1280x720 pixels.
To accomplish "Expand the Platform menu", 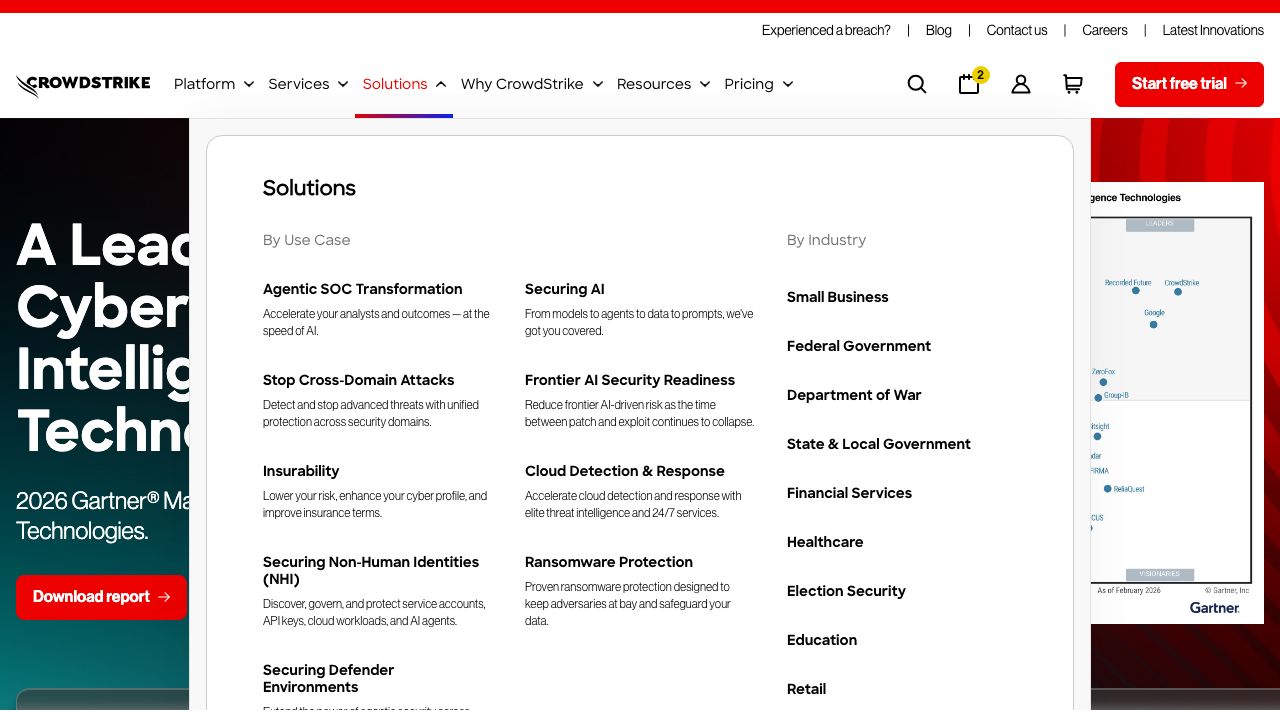I will click(x=214, y=84).
